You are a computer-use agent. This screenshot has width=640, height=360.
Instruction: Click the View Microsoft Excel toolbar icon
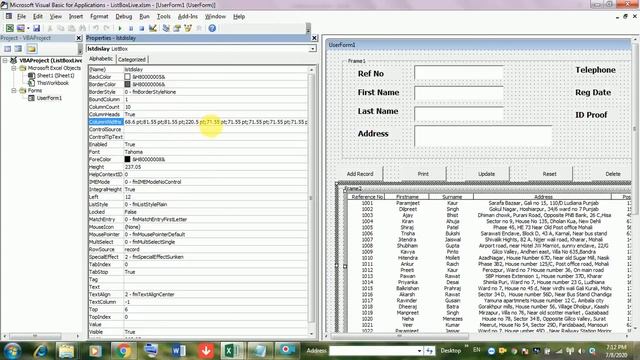coord(9,28)
